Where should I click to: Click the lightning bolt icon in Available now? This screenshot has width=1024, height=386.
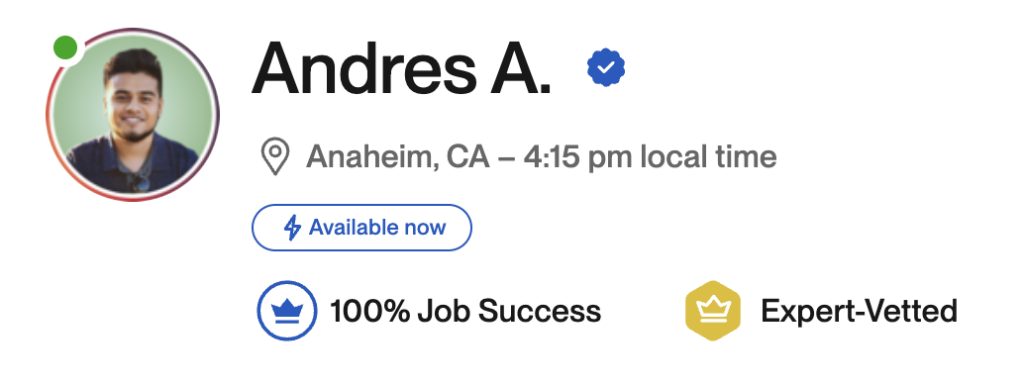292,228
